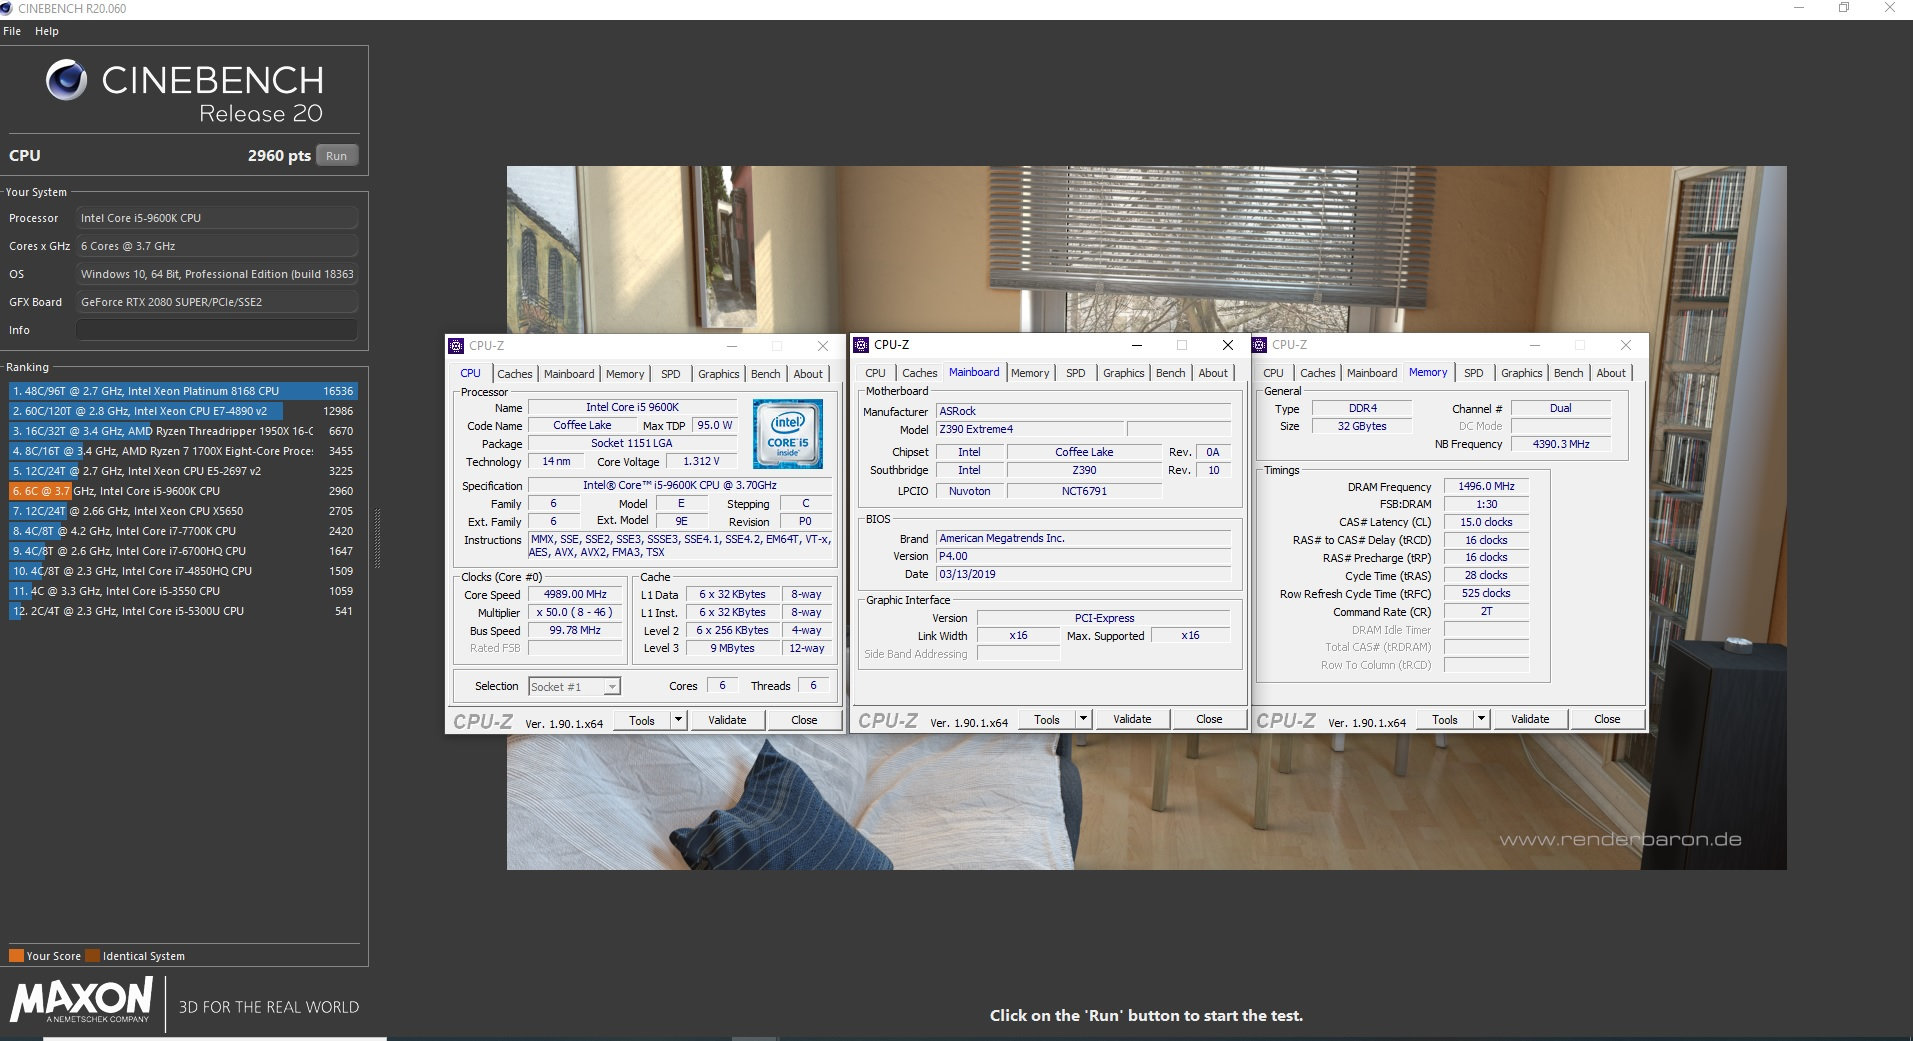
Task: Click the Info input field in Your System
Action: pos(217,330)
